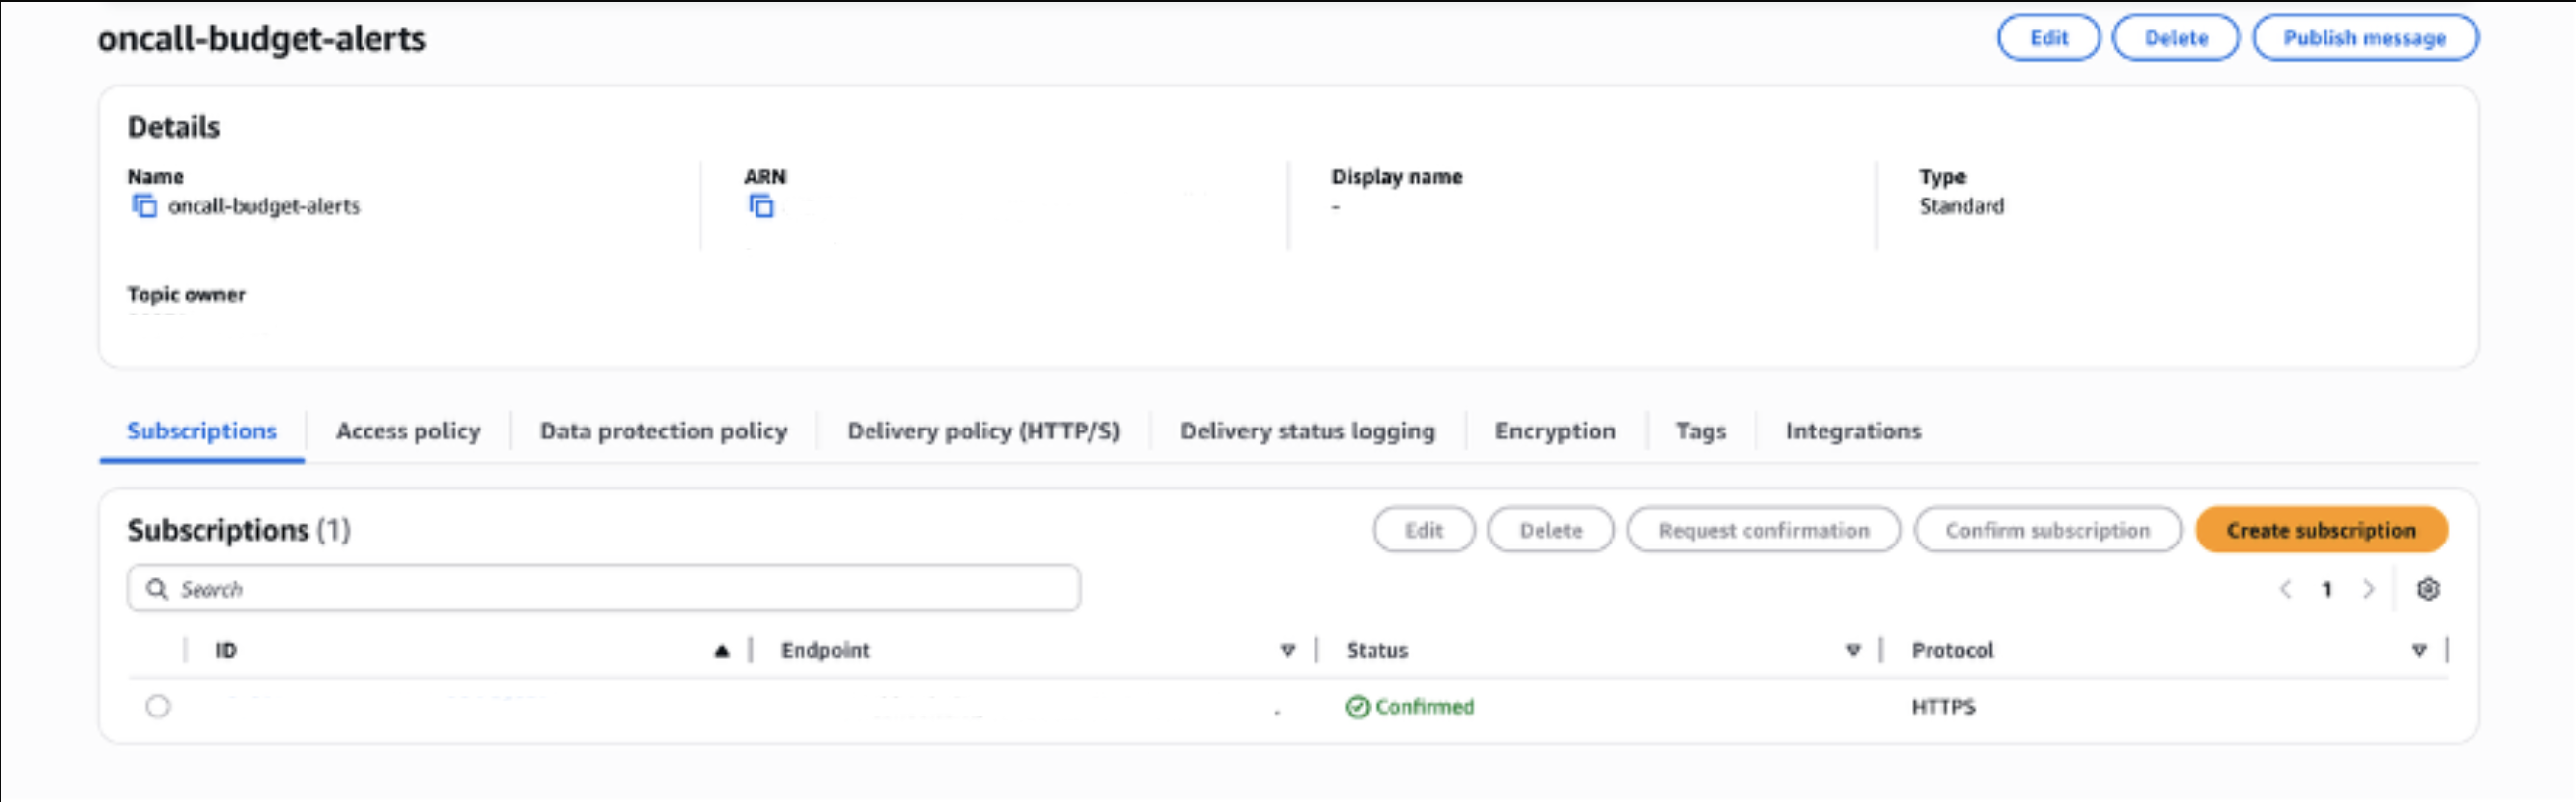Copy the ARN using copy icon
This screenshot has height=802, width=2576.
point(761,206)
